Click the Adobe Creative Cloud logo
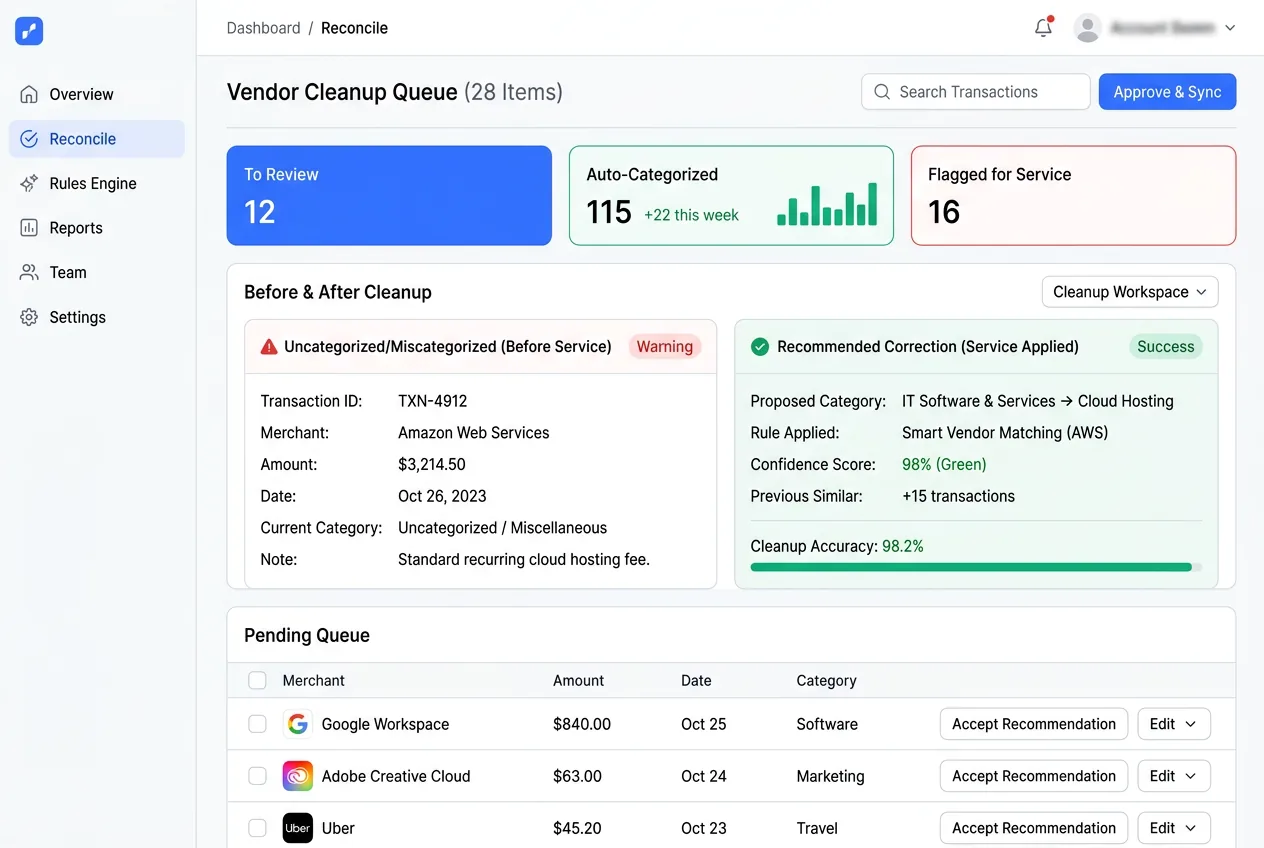The image size is (1264, 848). (x=298, y=776)
